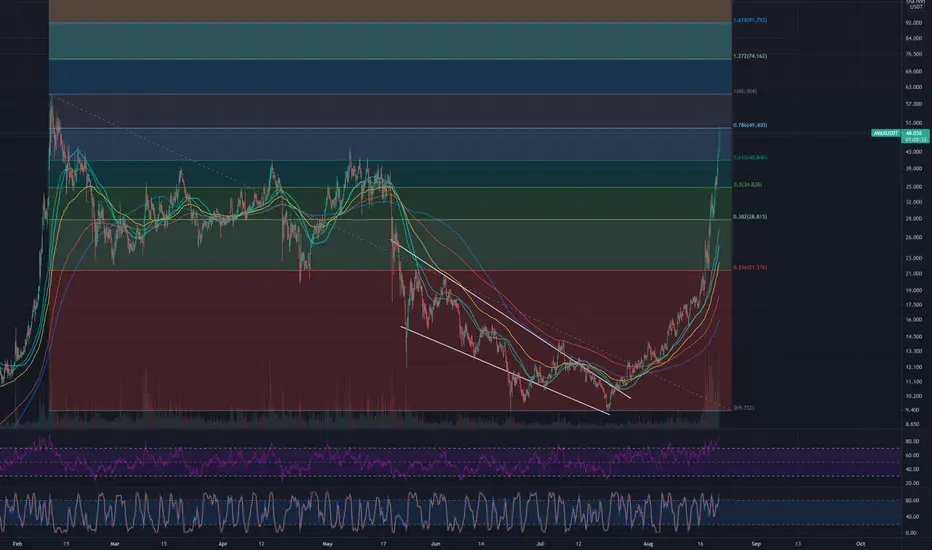932x550 pixels.
Task: Click the 60.00 value on RSI scale
Action: (x=912, y=455)
